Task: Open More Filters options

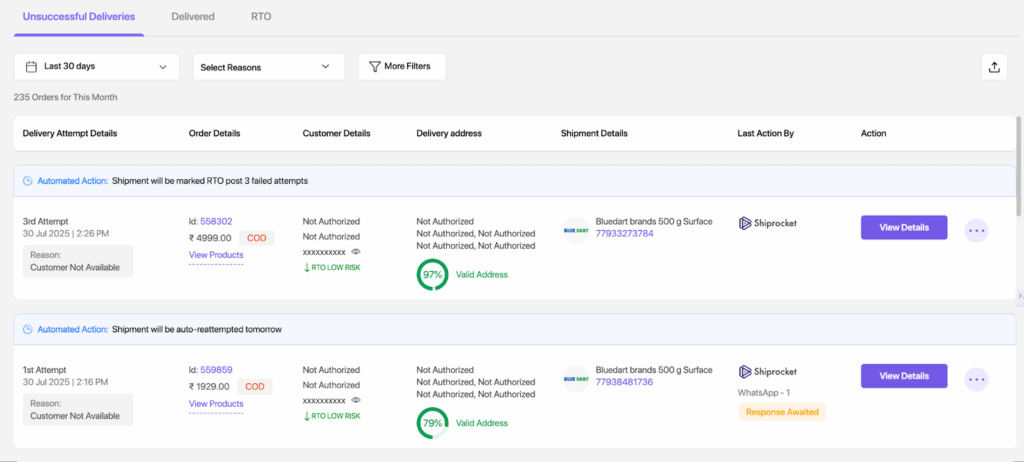Action: (401, 67)
